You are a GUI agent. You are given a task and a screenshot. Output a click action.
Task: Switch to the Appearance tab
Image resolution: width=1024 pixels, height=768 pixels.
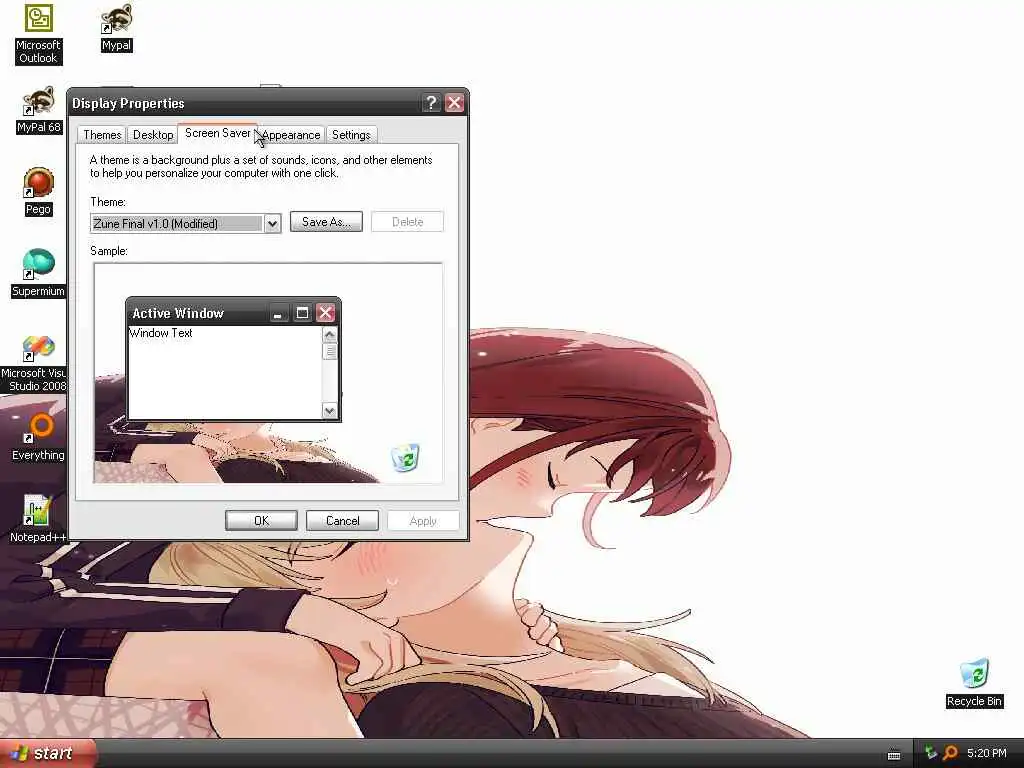tap(291, 135)
